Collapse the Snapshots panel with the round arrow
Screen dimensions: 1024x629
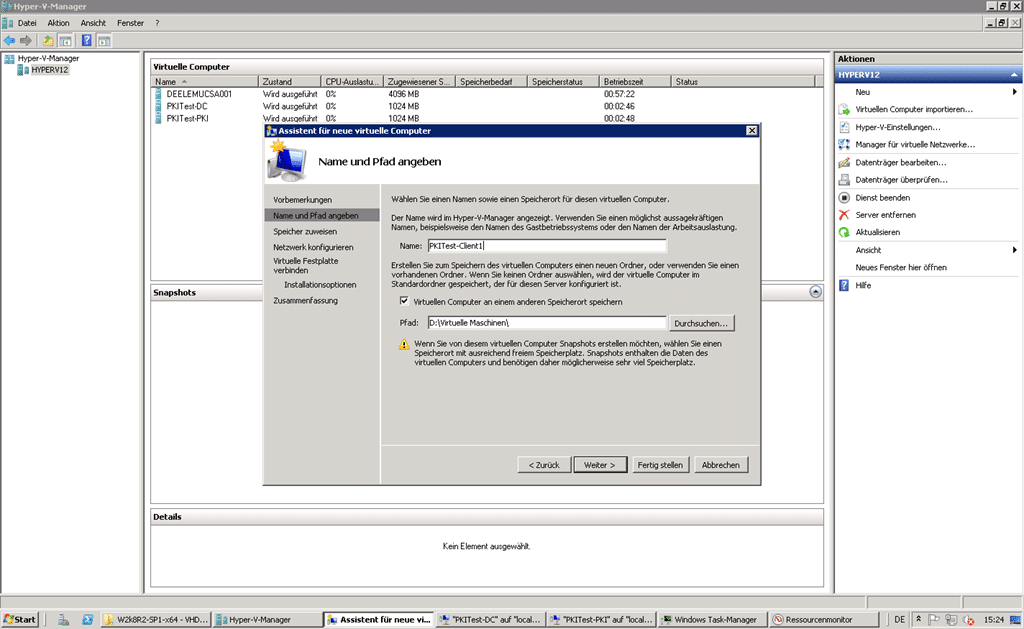pos(815,292)
